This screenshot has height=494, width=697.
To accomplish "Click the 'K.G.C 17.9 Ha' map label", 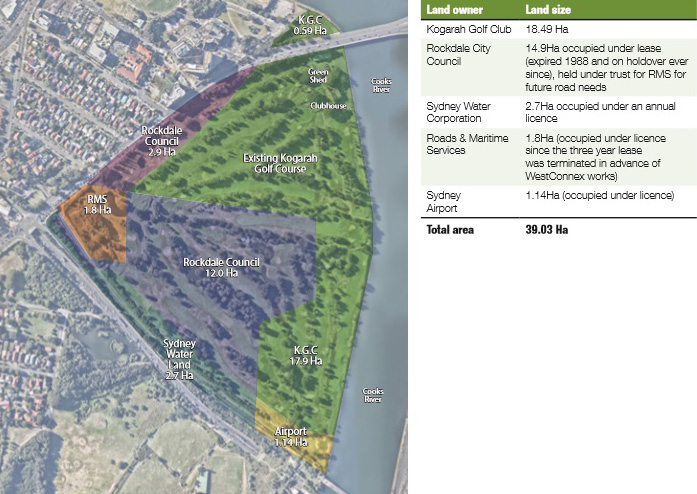I will [x=306, y=355].
